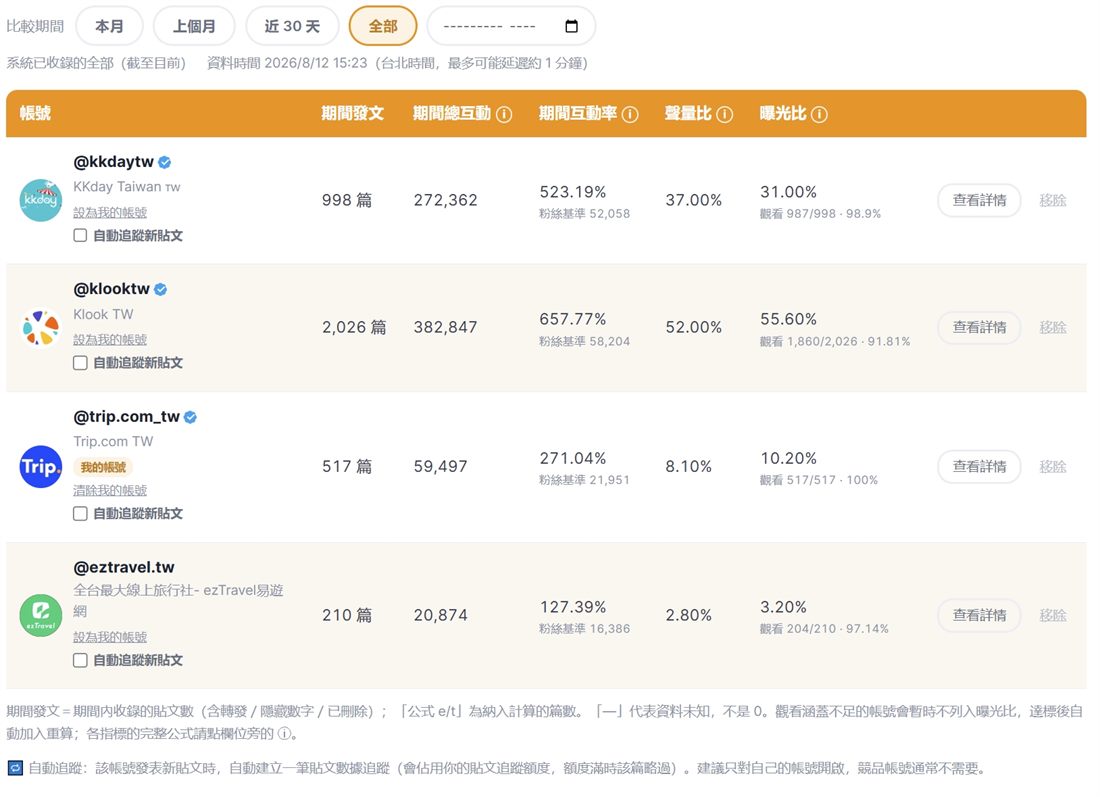Click the 523.19% interaction rate
Image resolution: width=1100 pixels, height=797 pixels.
(x=572, y=192)
